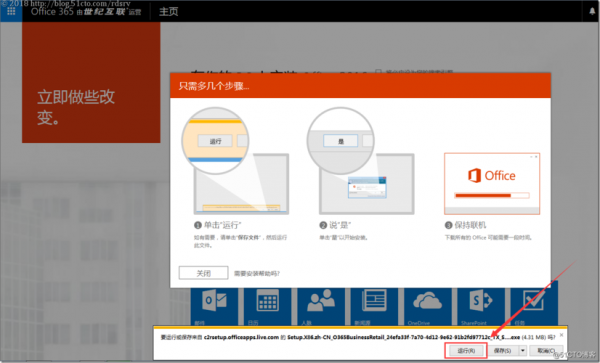Click the Office install progress illustration
Viewport: 600px width, 363px height.
coord(492,184)
